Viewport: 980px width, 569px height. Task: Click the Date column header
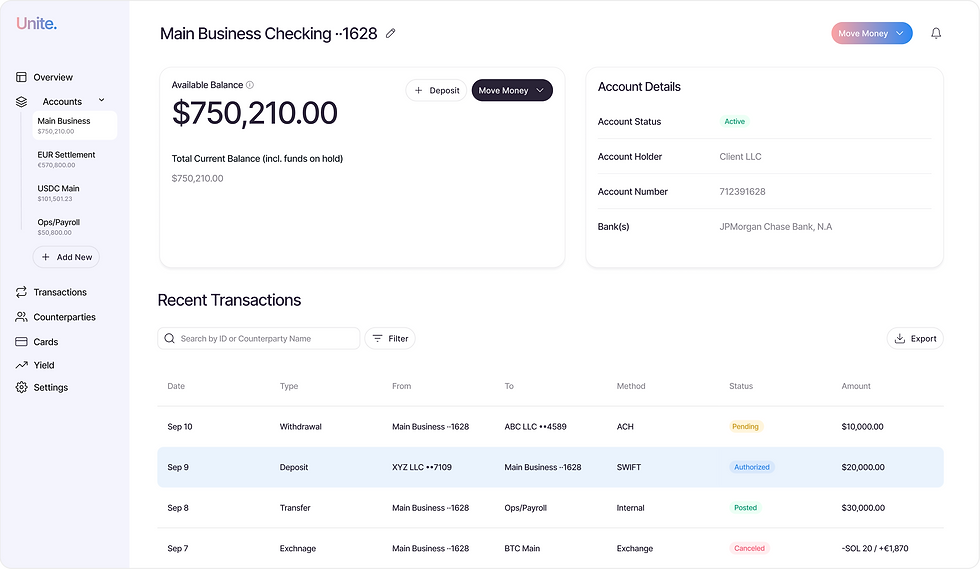tap(176, 386)
